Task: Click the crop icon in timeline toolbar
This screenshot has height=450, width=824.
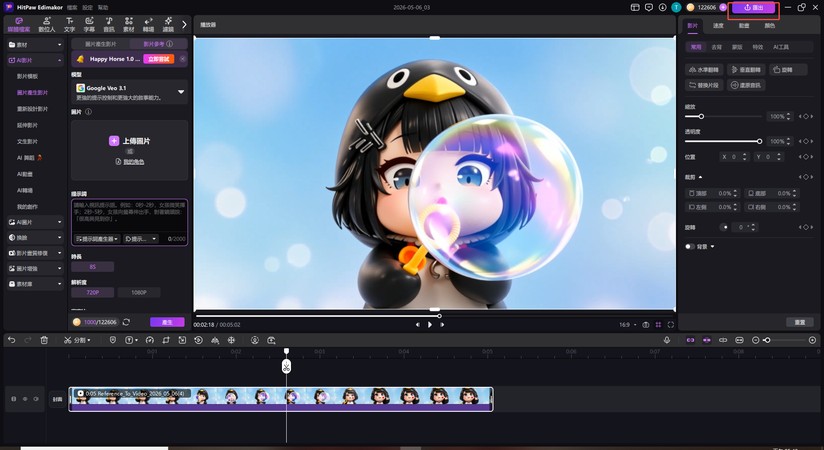Action: 166,340
